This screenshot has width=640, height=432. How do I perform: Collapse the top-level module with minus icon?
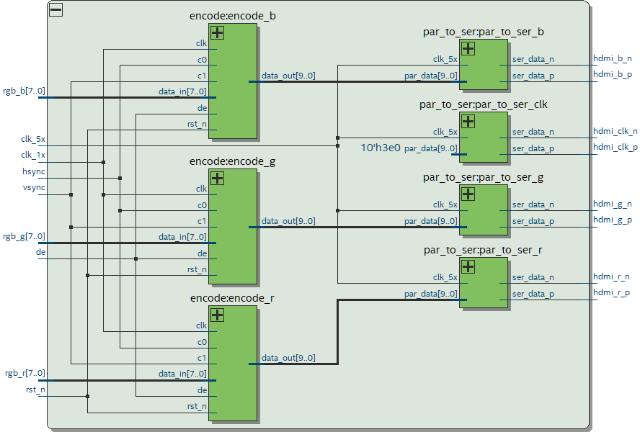click(56, 10)
